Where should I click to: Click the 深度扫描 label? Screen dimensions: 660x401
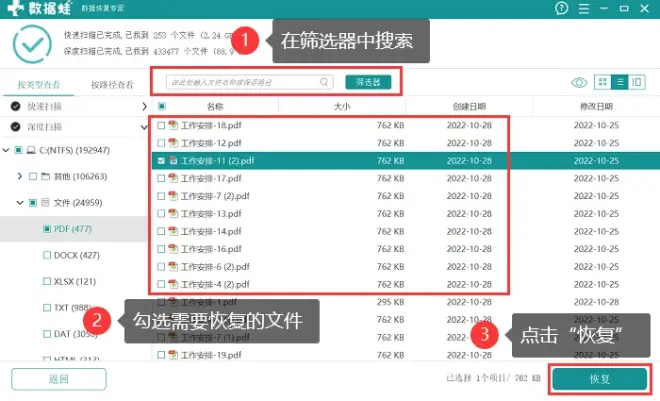45,127
